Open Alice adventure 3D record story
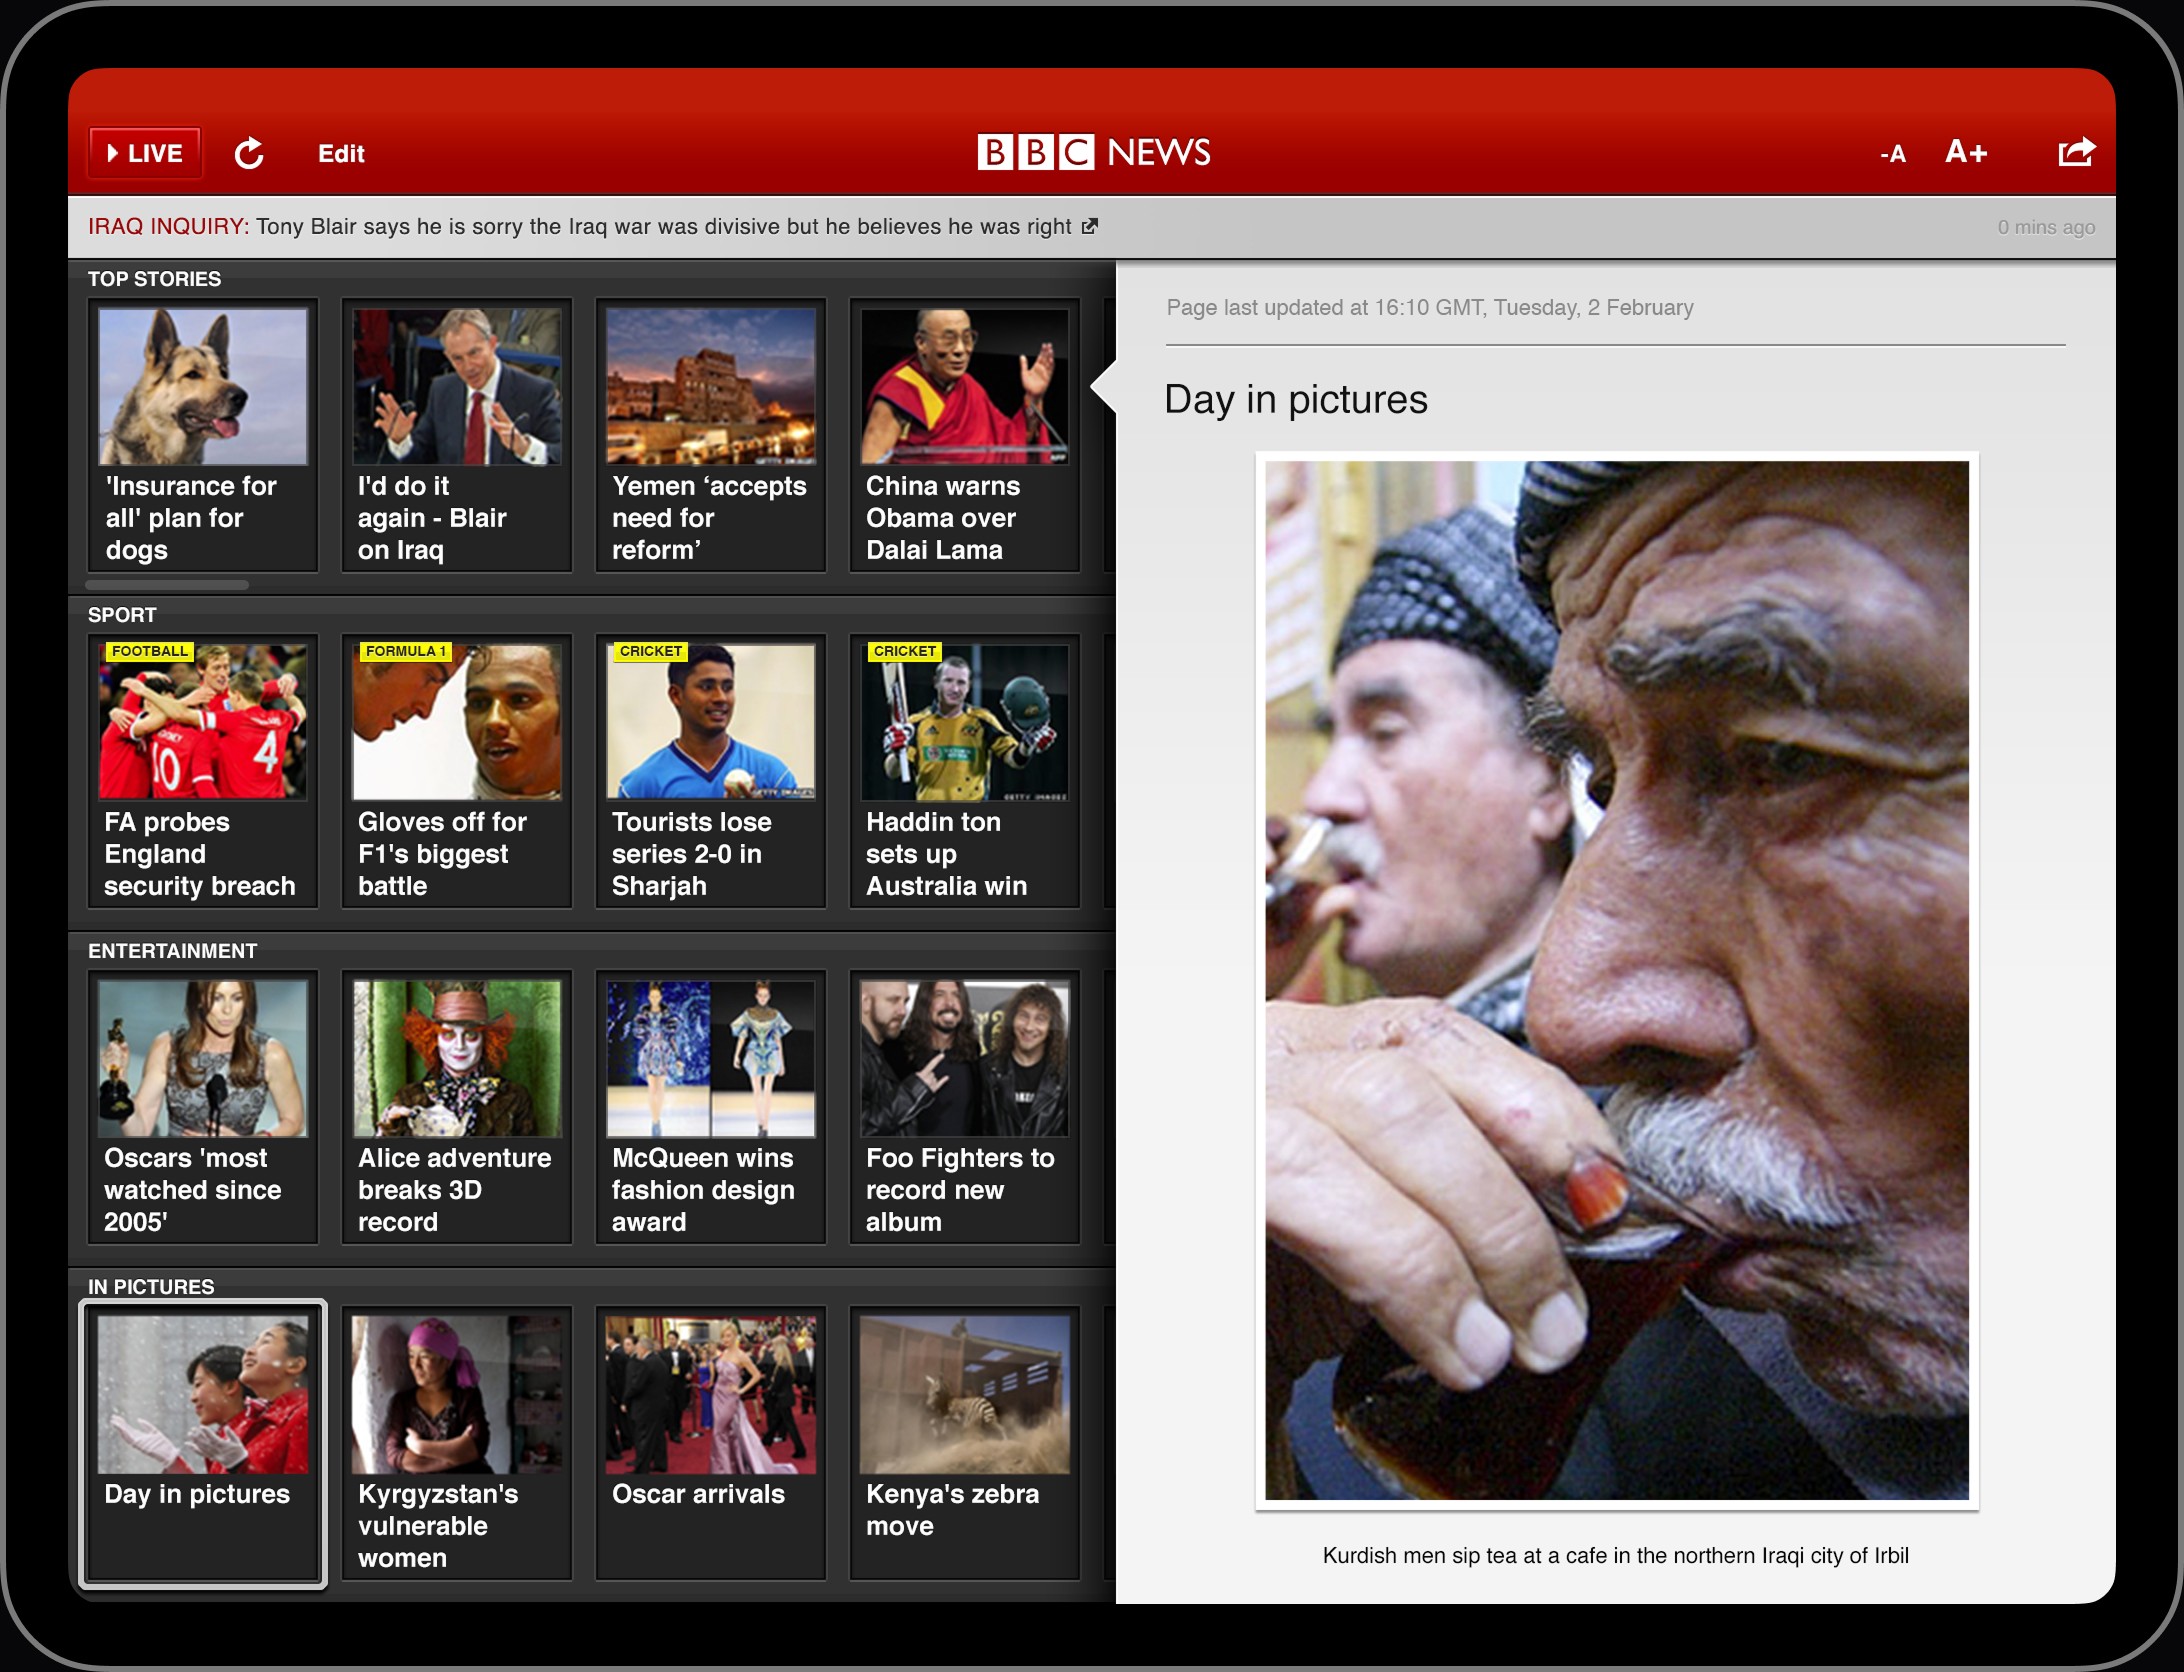The width and height of the screenshot is (2184, 1672). coord(457,1107)
